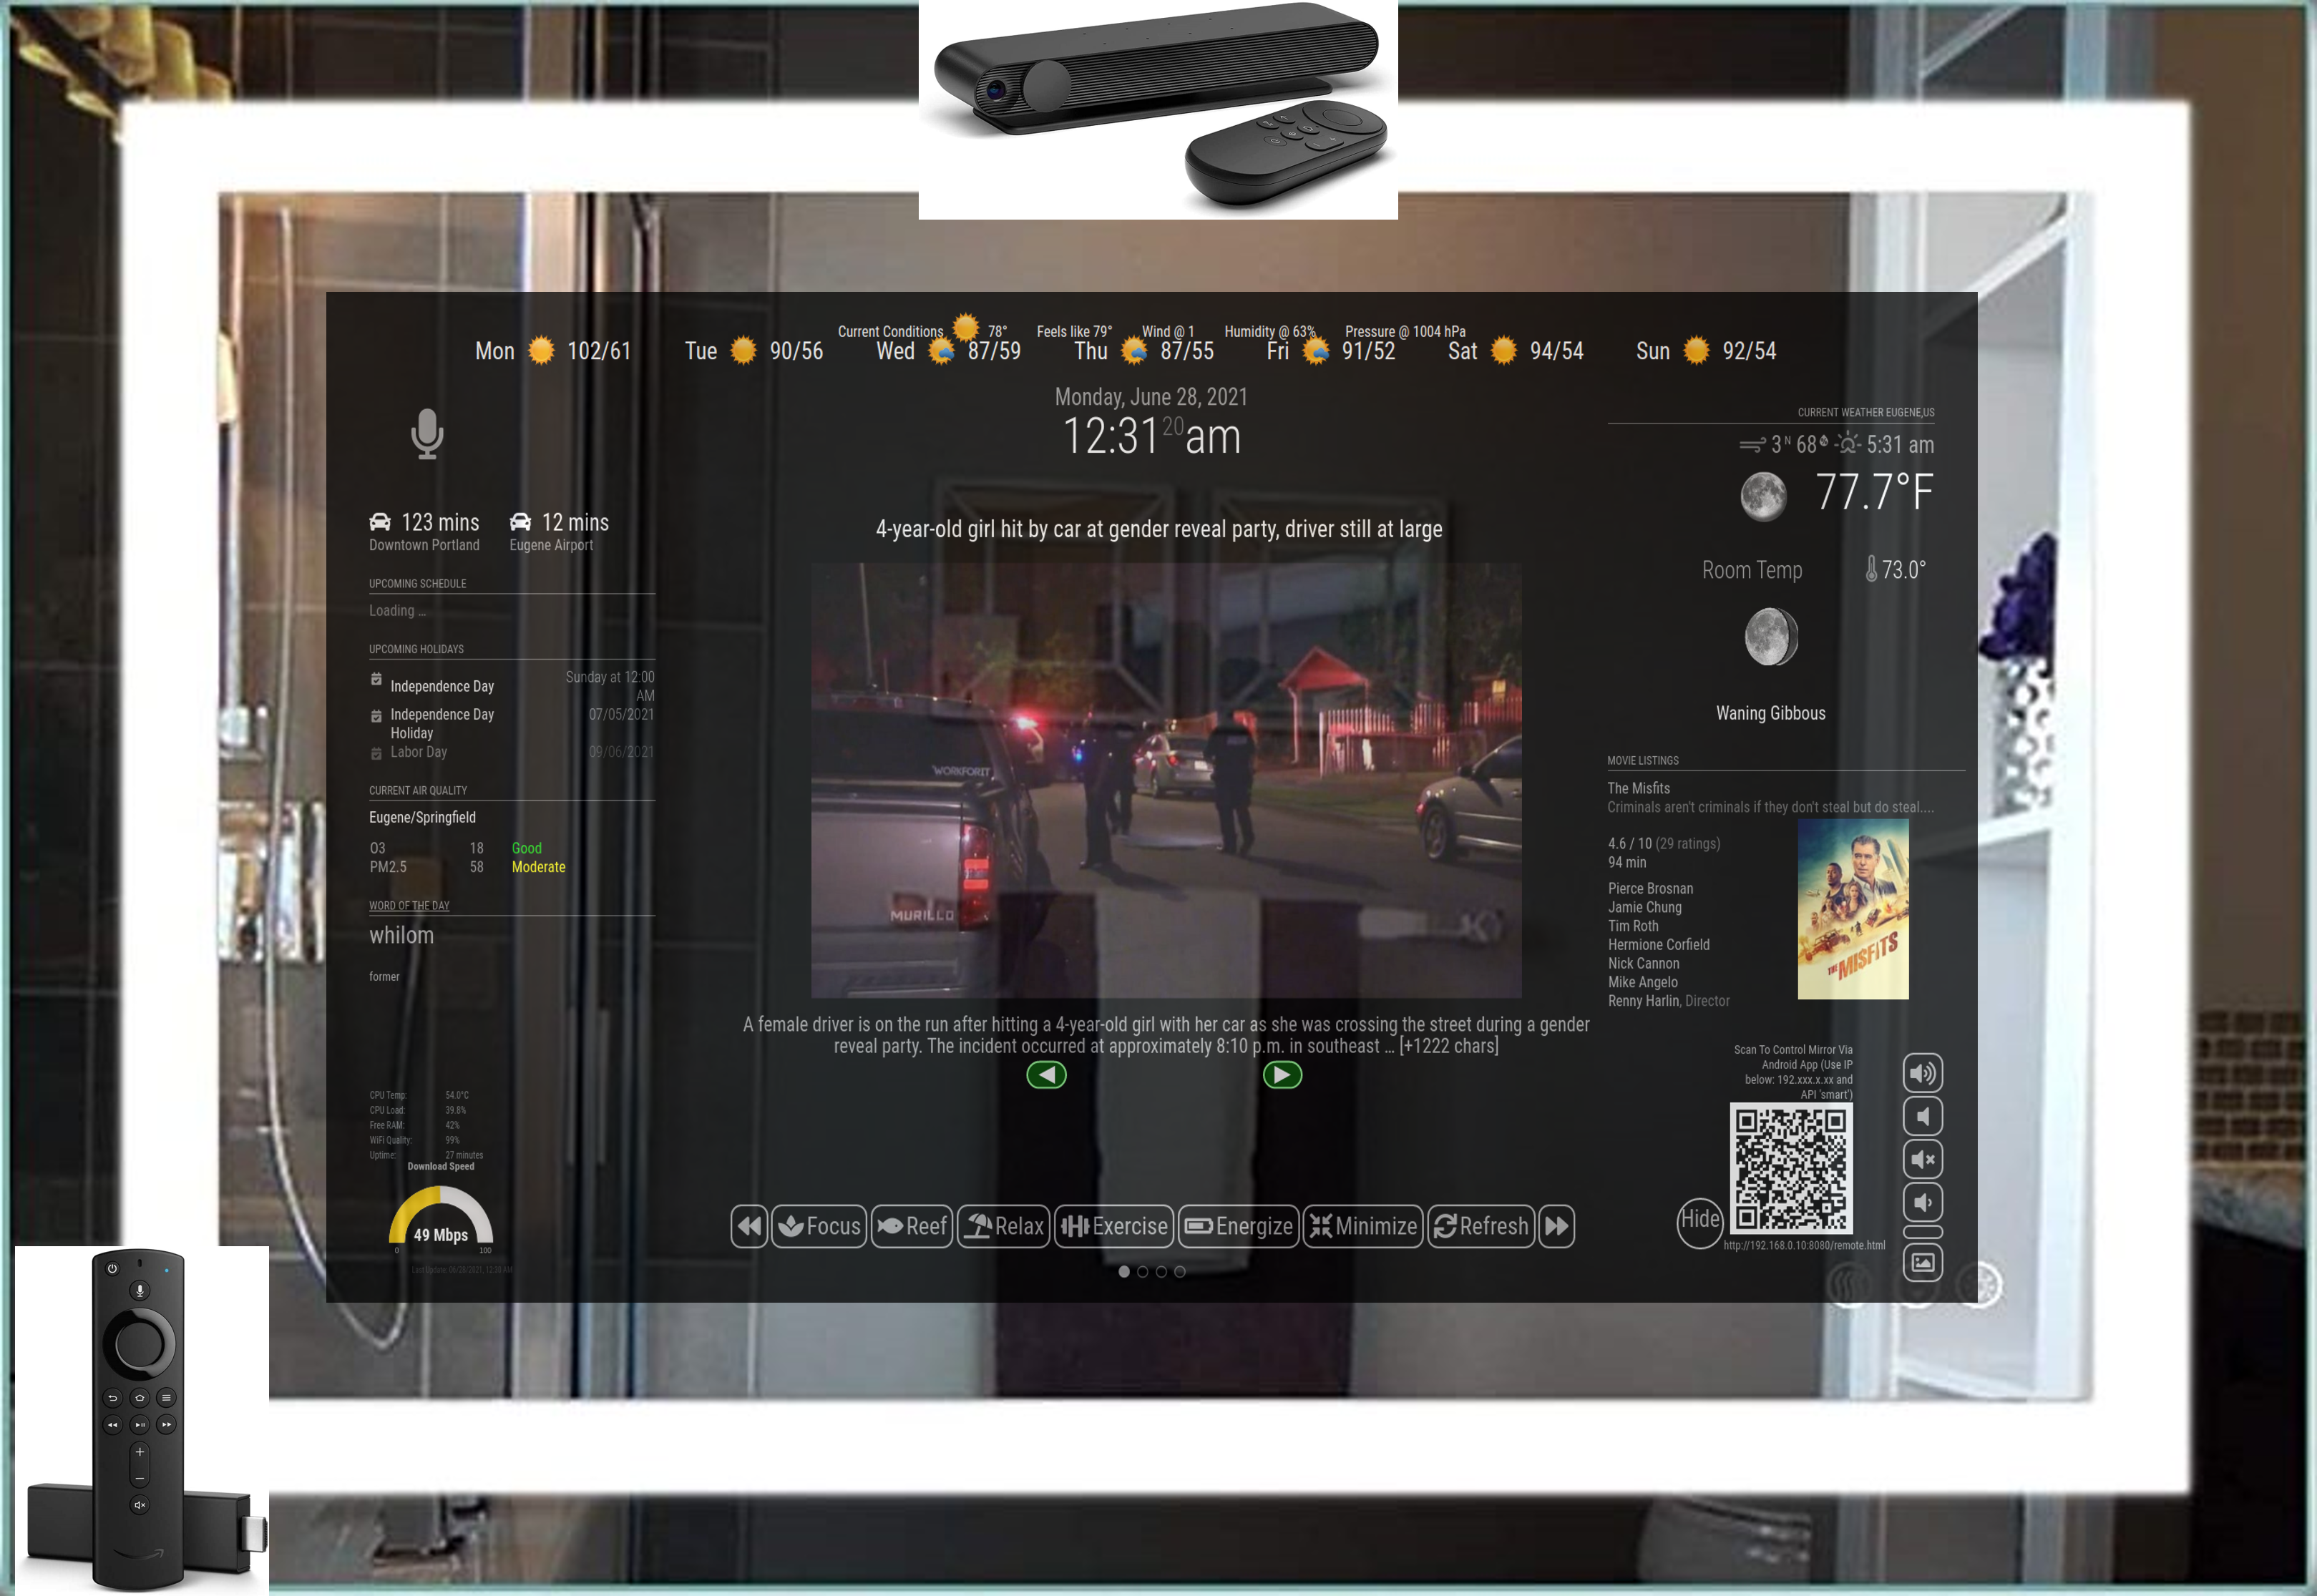The image size is (2317, 1596).
Task: Go to next news article green arrow
Action: coord(1282,1075)
